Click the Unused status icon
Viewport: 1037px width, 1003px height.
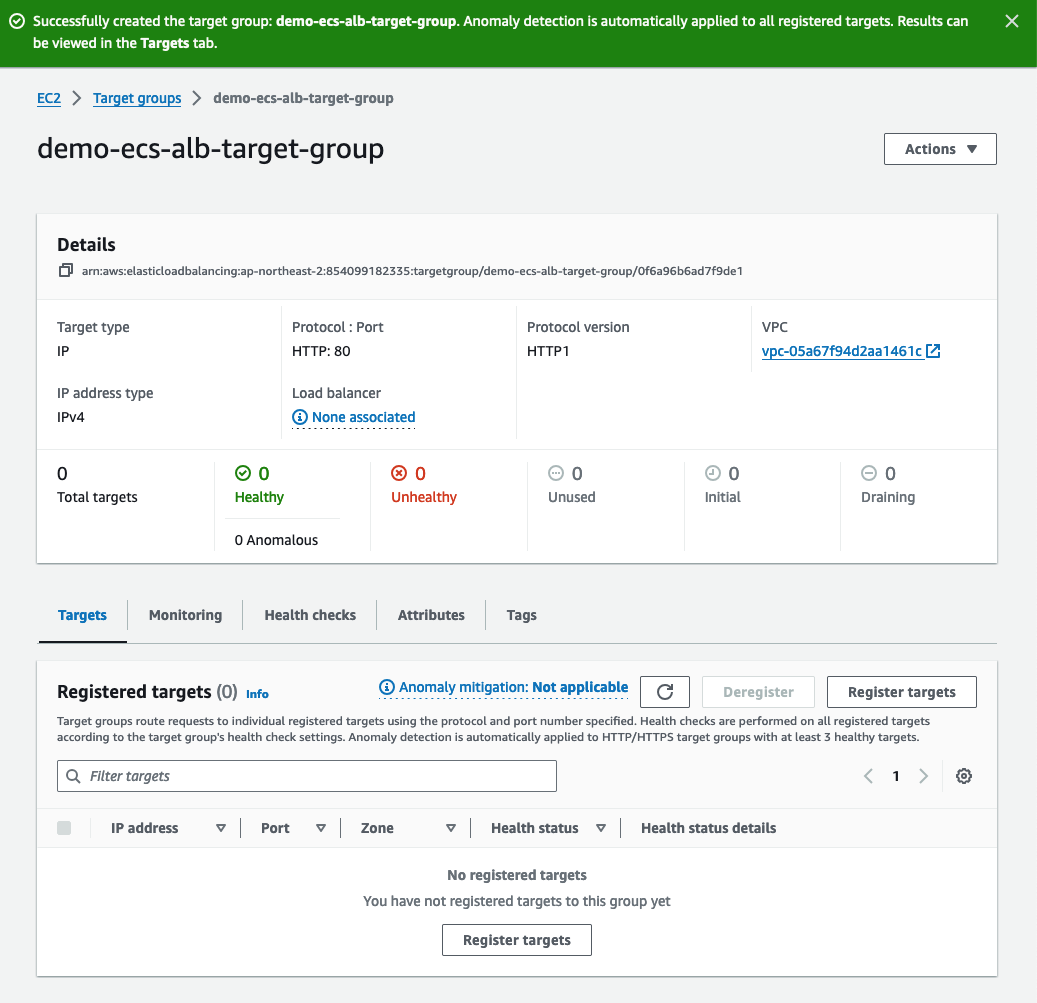click(556, 473)
